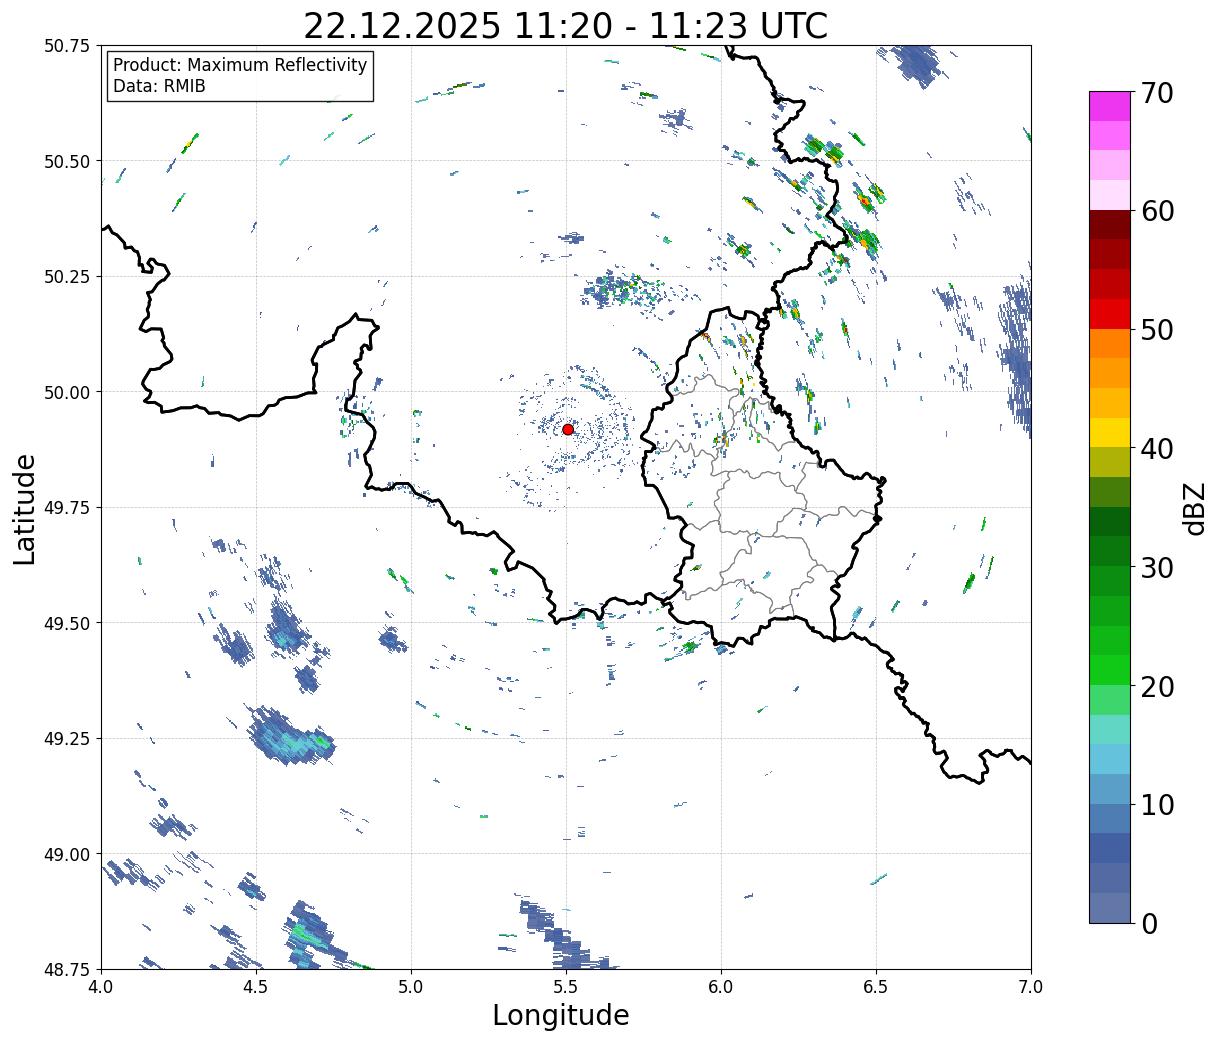Click the 50.00 latitude tick label
The height and width of the screenshot is (1040, 1219).
coord(67,392)
